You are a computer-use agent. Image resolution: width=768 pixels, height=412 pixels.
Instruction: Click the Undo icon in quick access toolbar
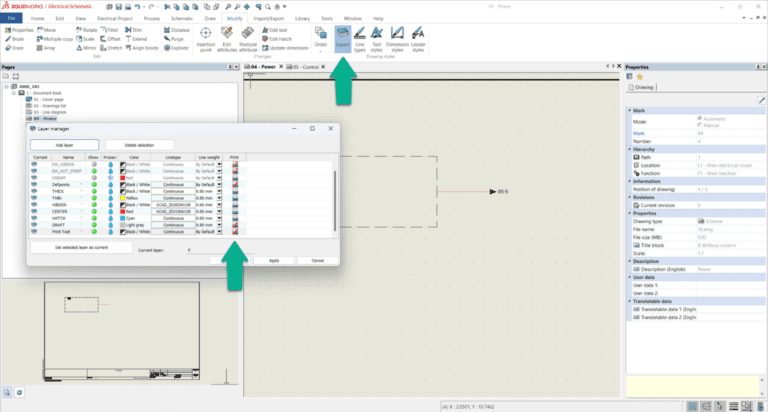click(x=137, y=7)
